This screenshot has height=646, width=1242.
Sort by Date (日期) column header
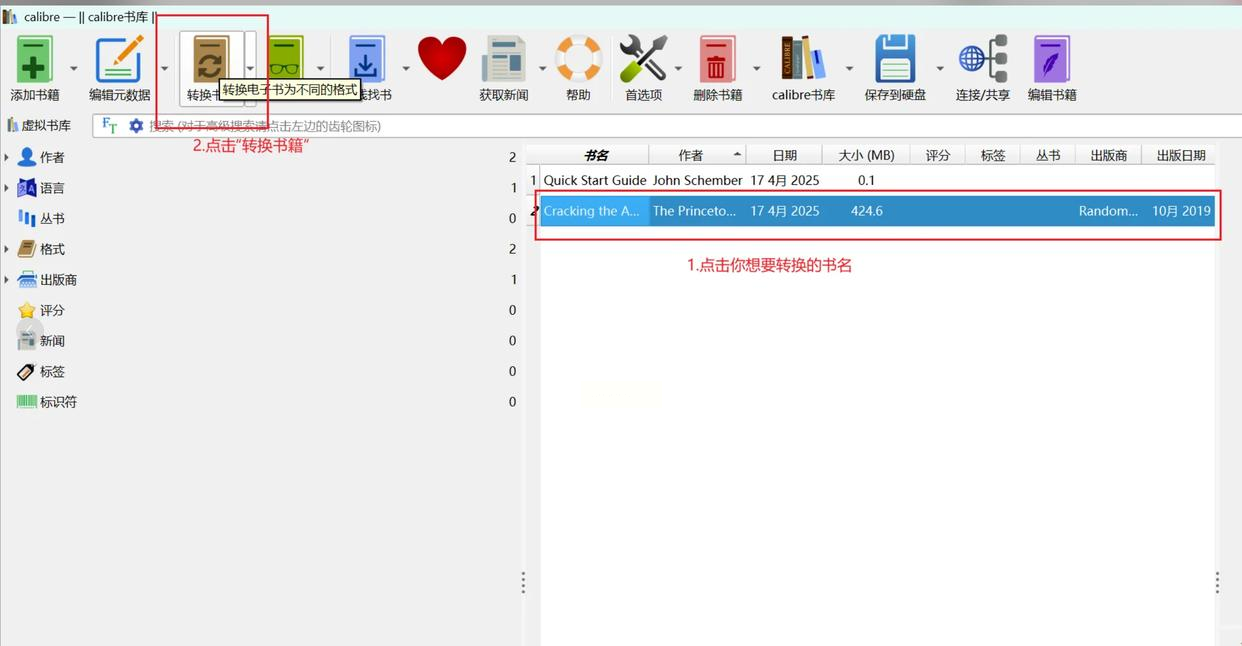click(784, 155)
